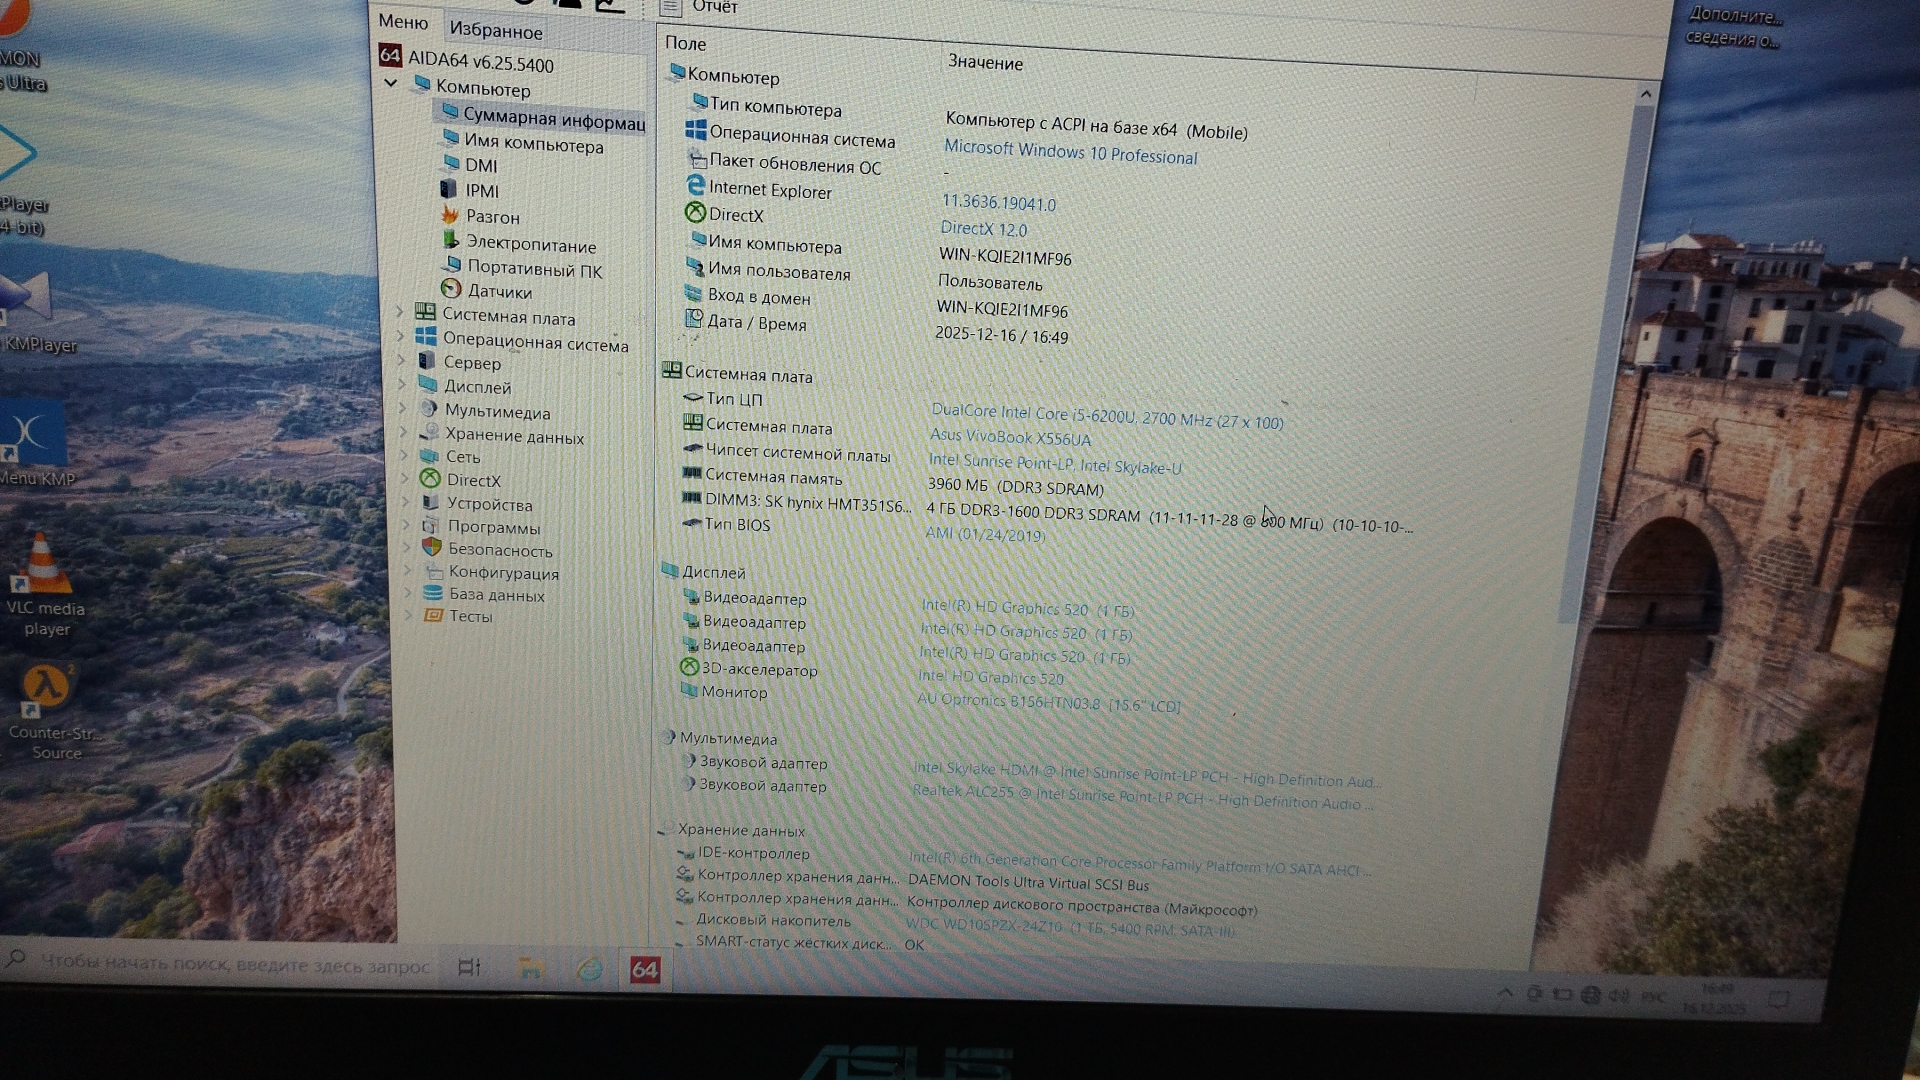Open Power Management (Электропитание) item
Viewport: 1920px width, 1080px height.
[x=530, y=245]
